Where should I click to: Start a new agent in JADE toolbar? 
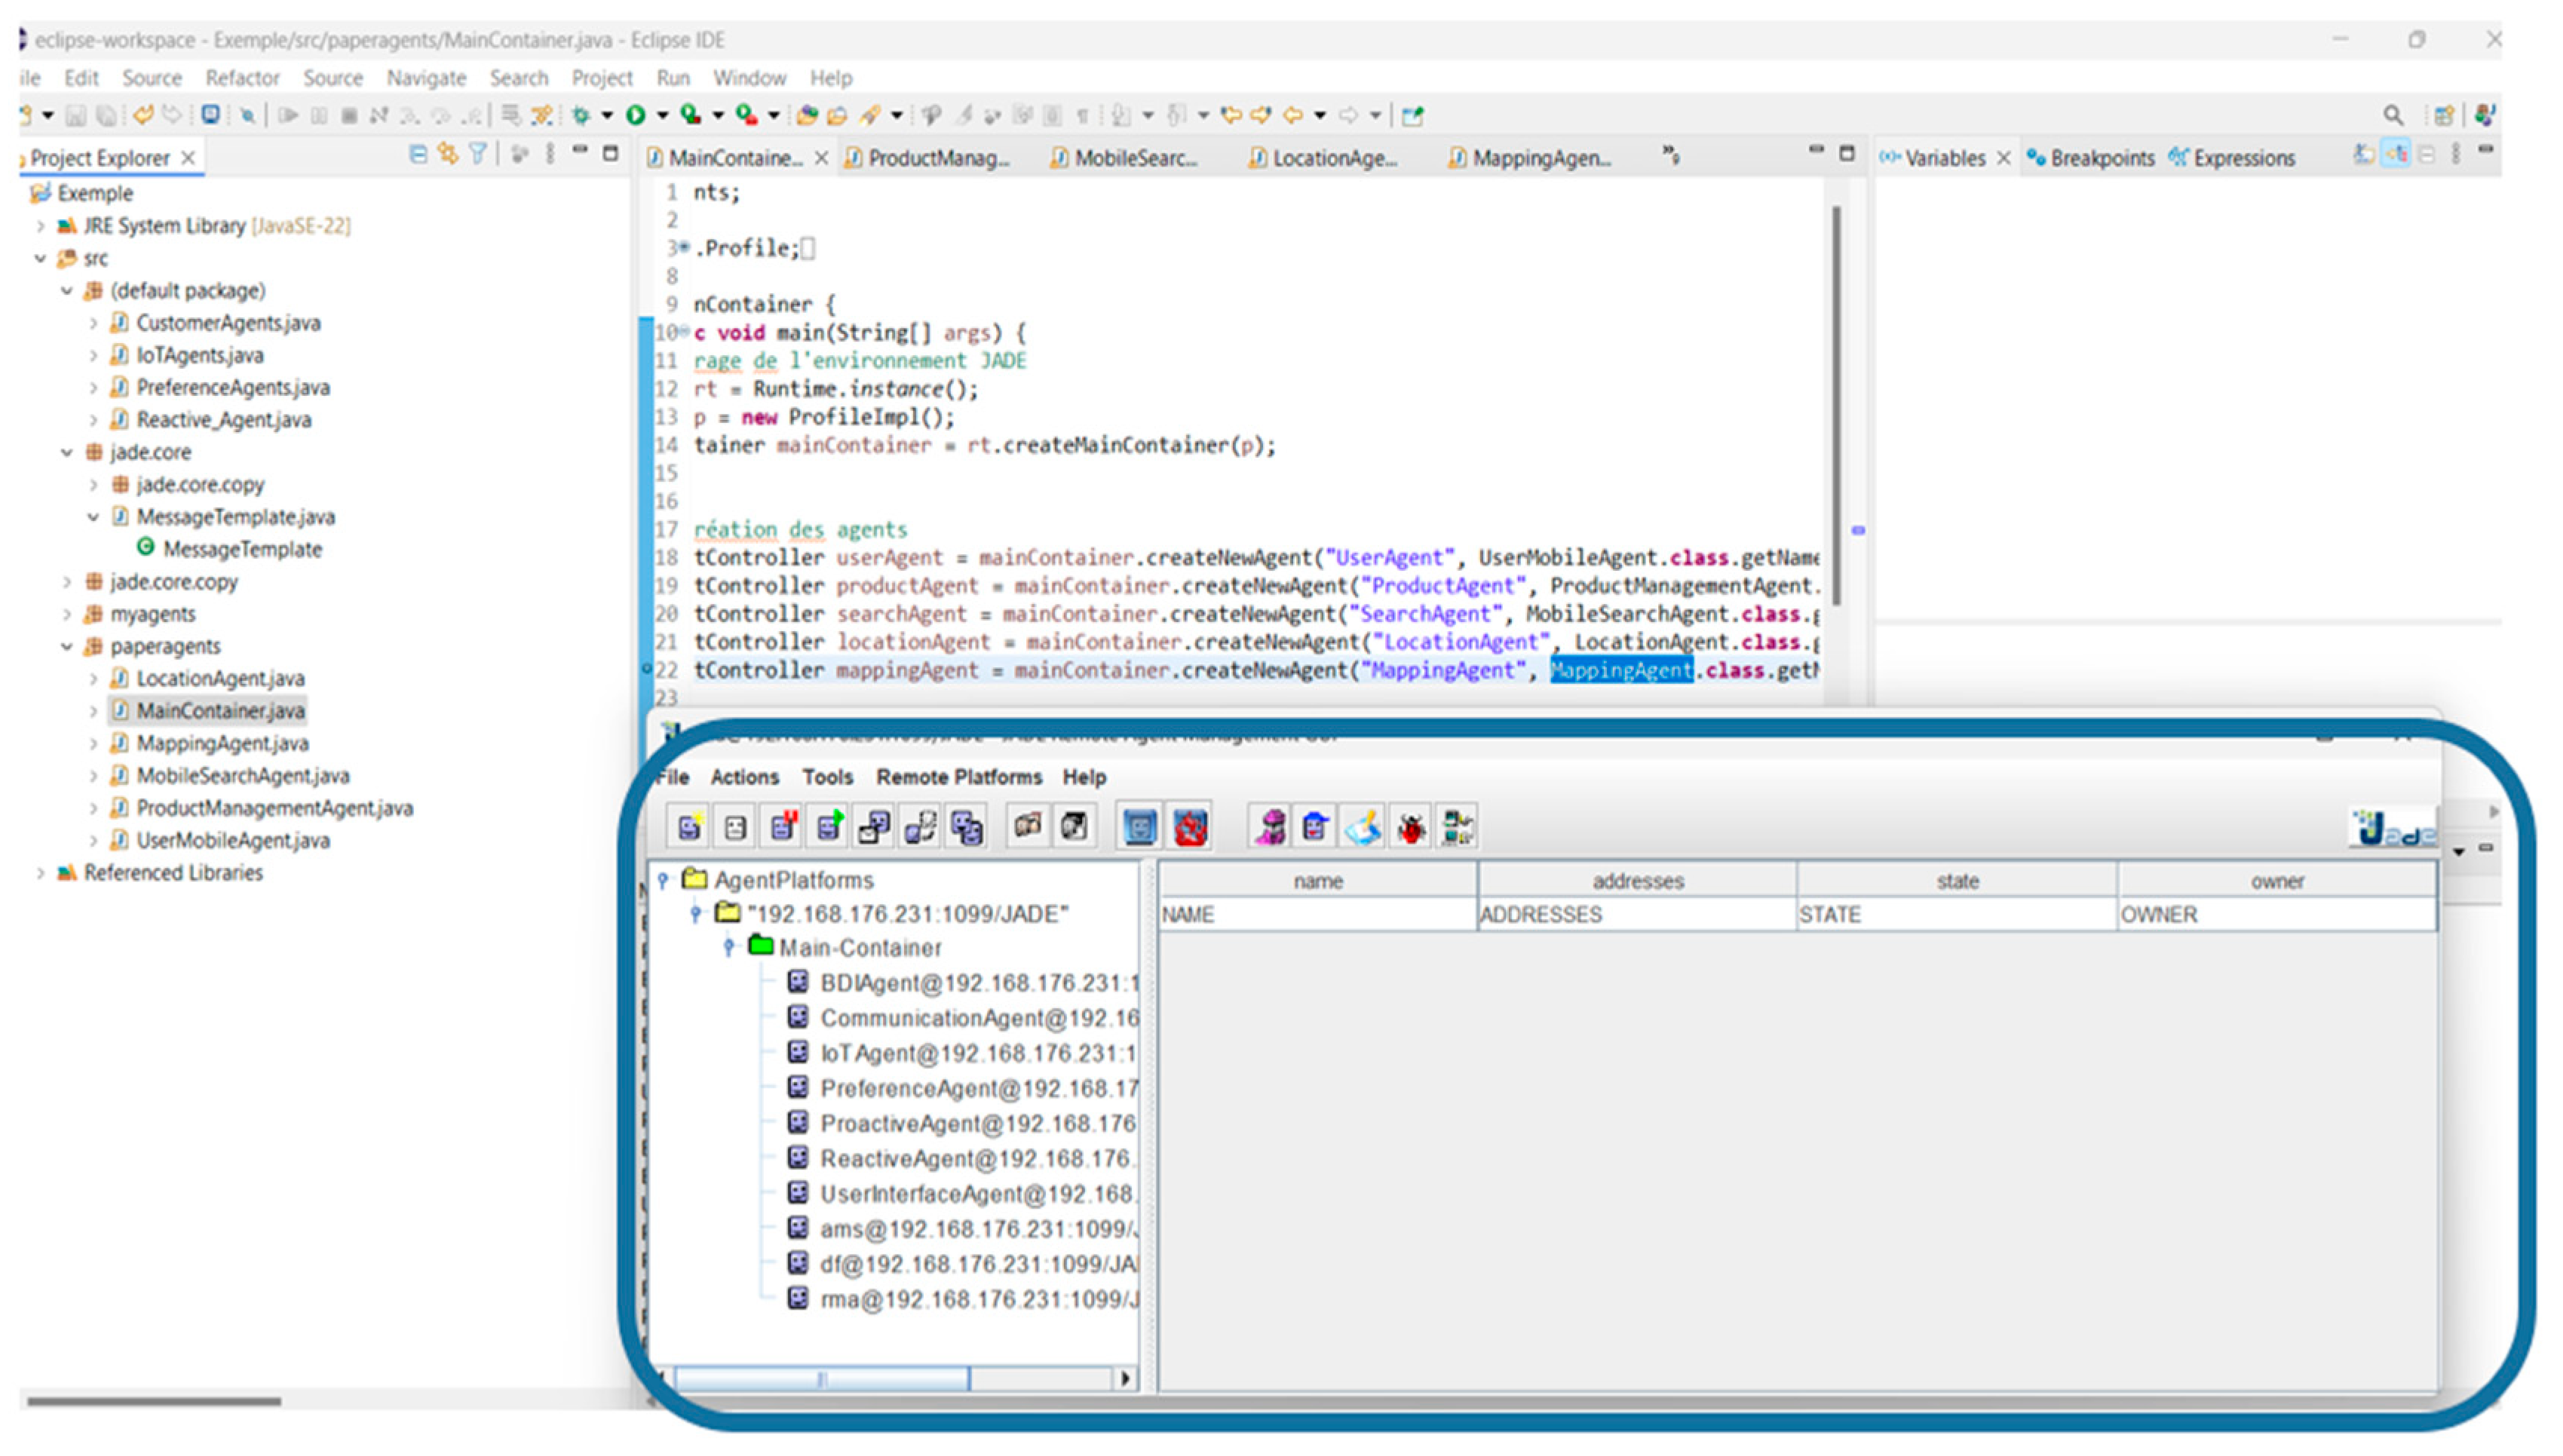(x=689, y=827)
